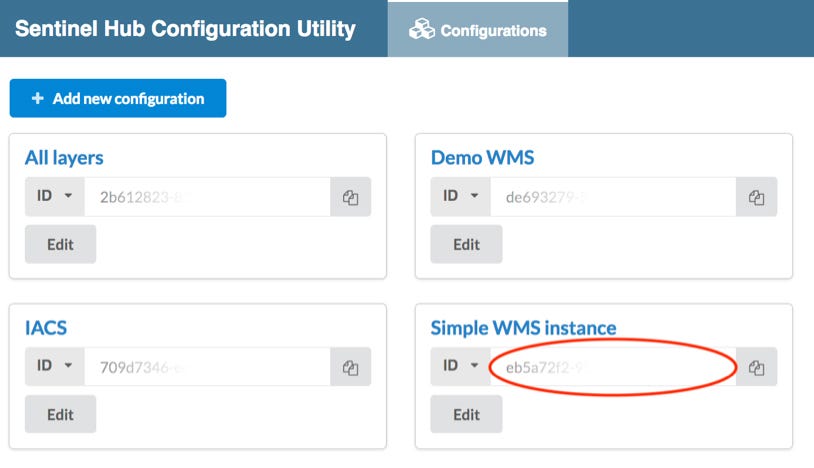814x468 pixels.
Task: Open the All layers title link
Action: (64, 157)
